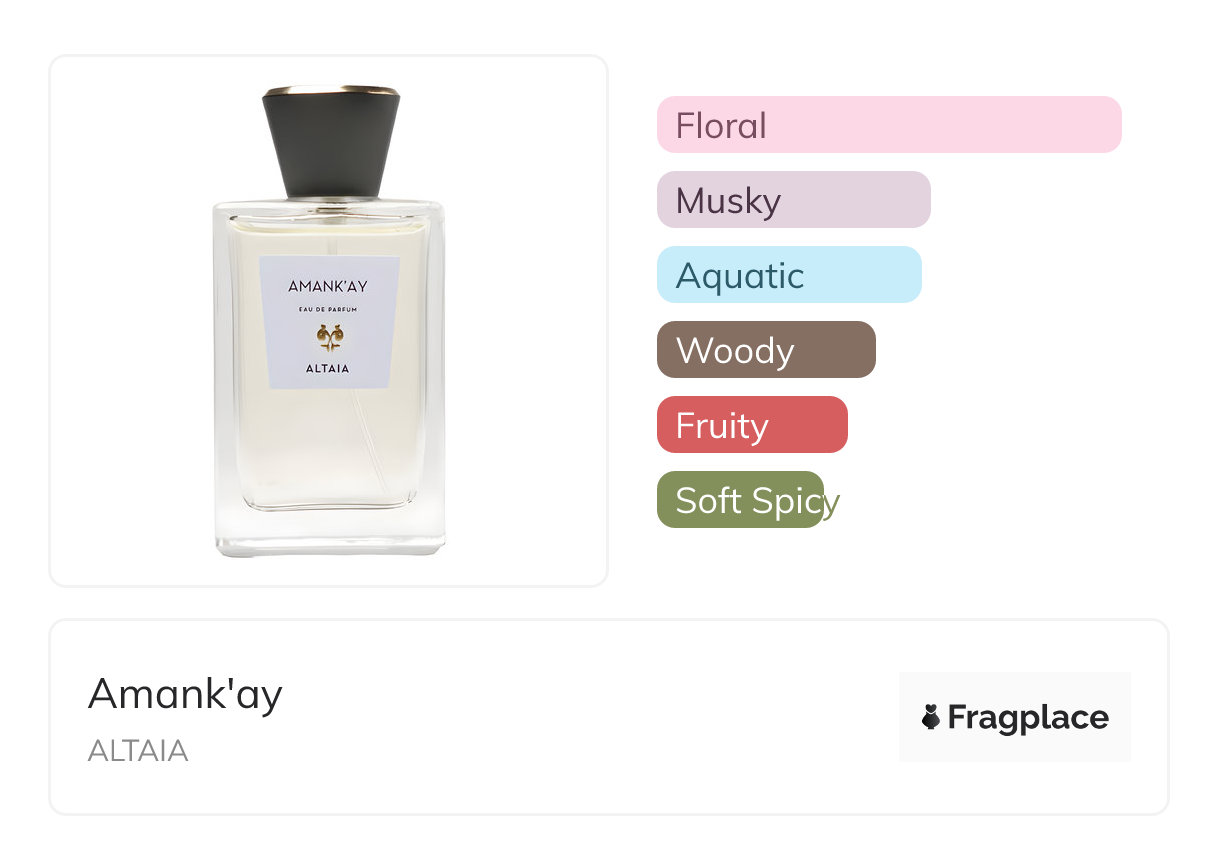The height and width of the screenshot is (864, 1218).
Task: Click the glass bottle base
Action: pos(330,532)
